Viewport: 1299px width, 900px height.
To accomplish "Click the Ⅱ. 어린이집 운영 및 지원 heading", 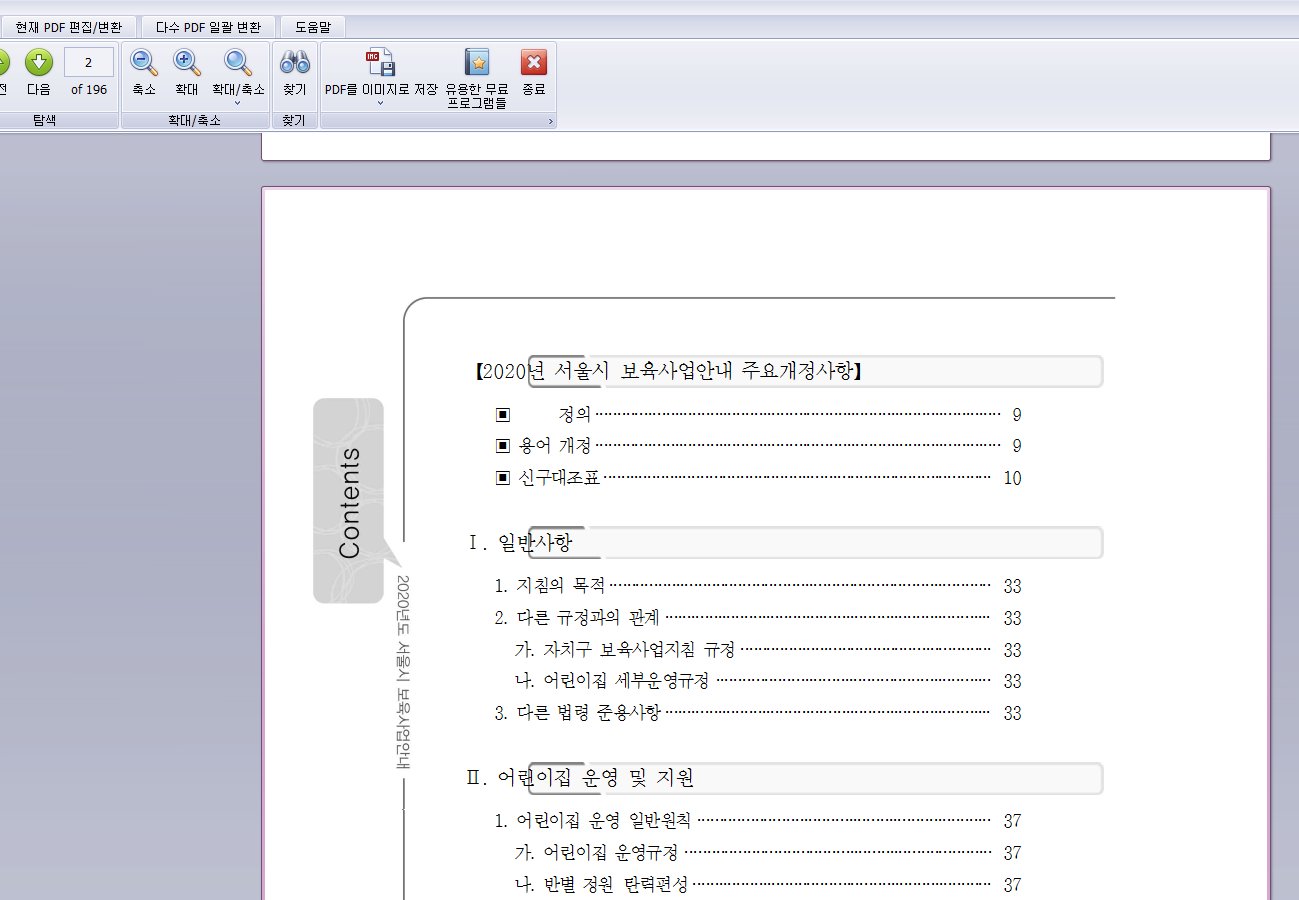I will (x=581, y=778).
